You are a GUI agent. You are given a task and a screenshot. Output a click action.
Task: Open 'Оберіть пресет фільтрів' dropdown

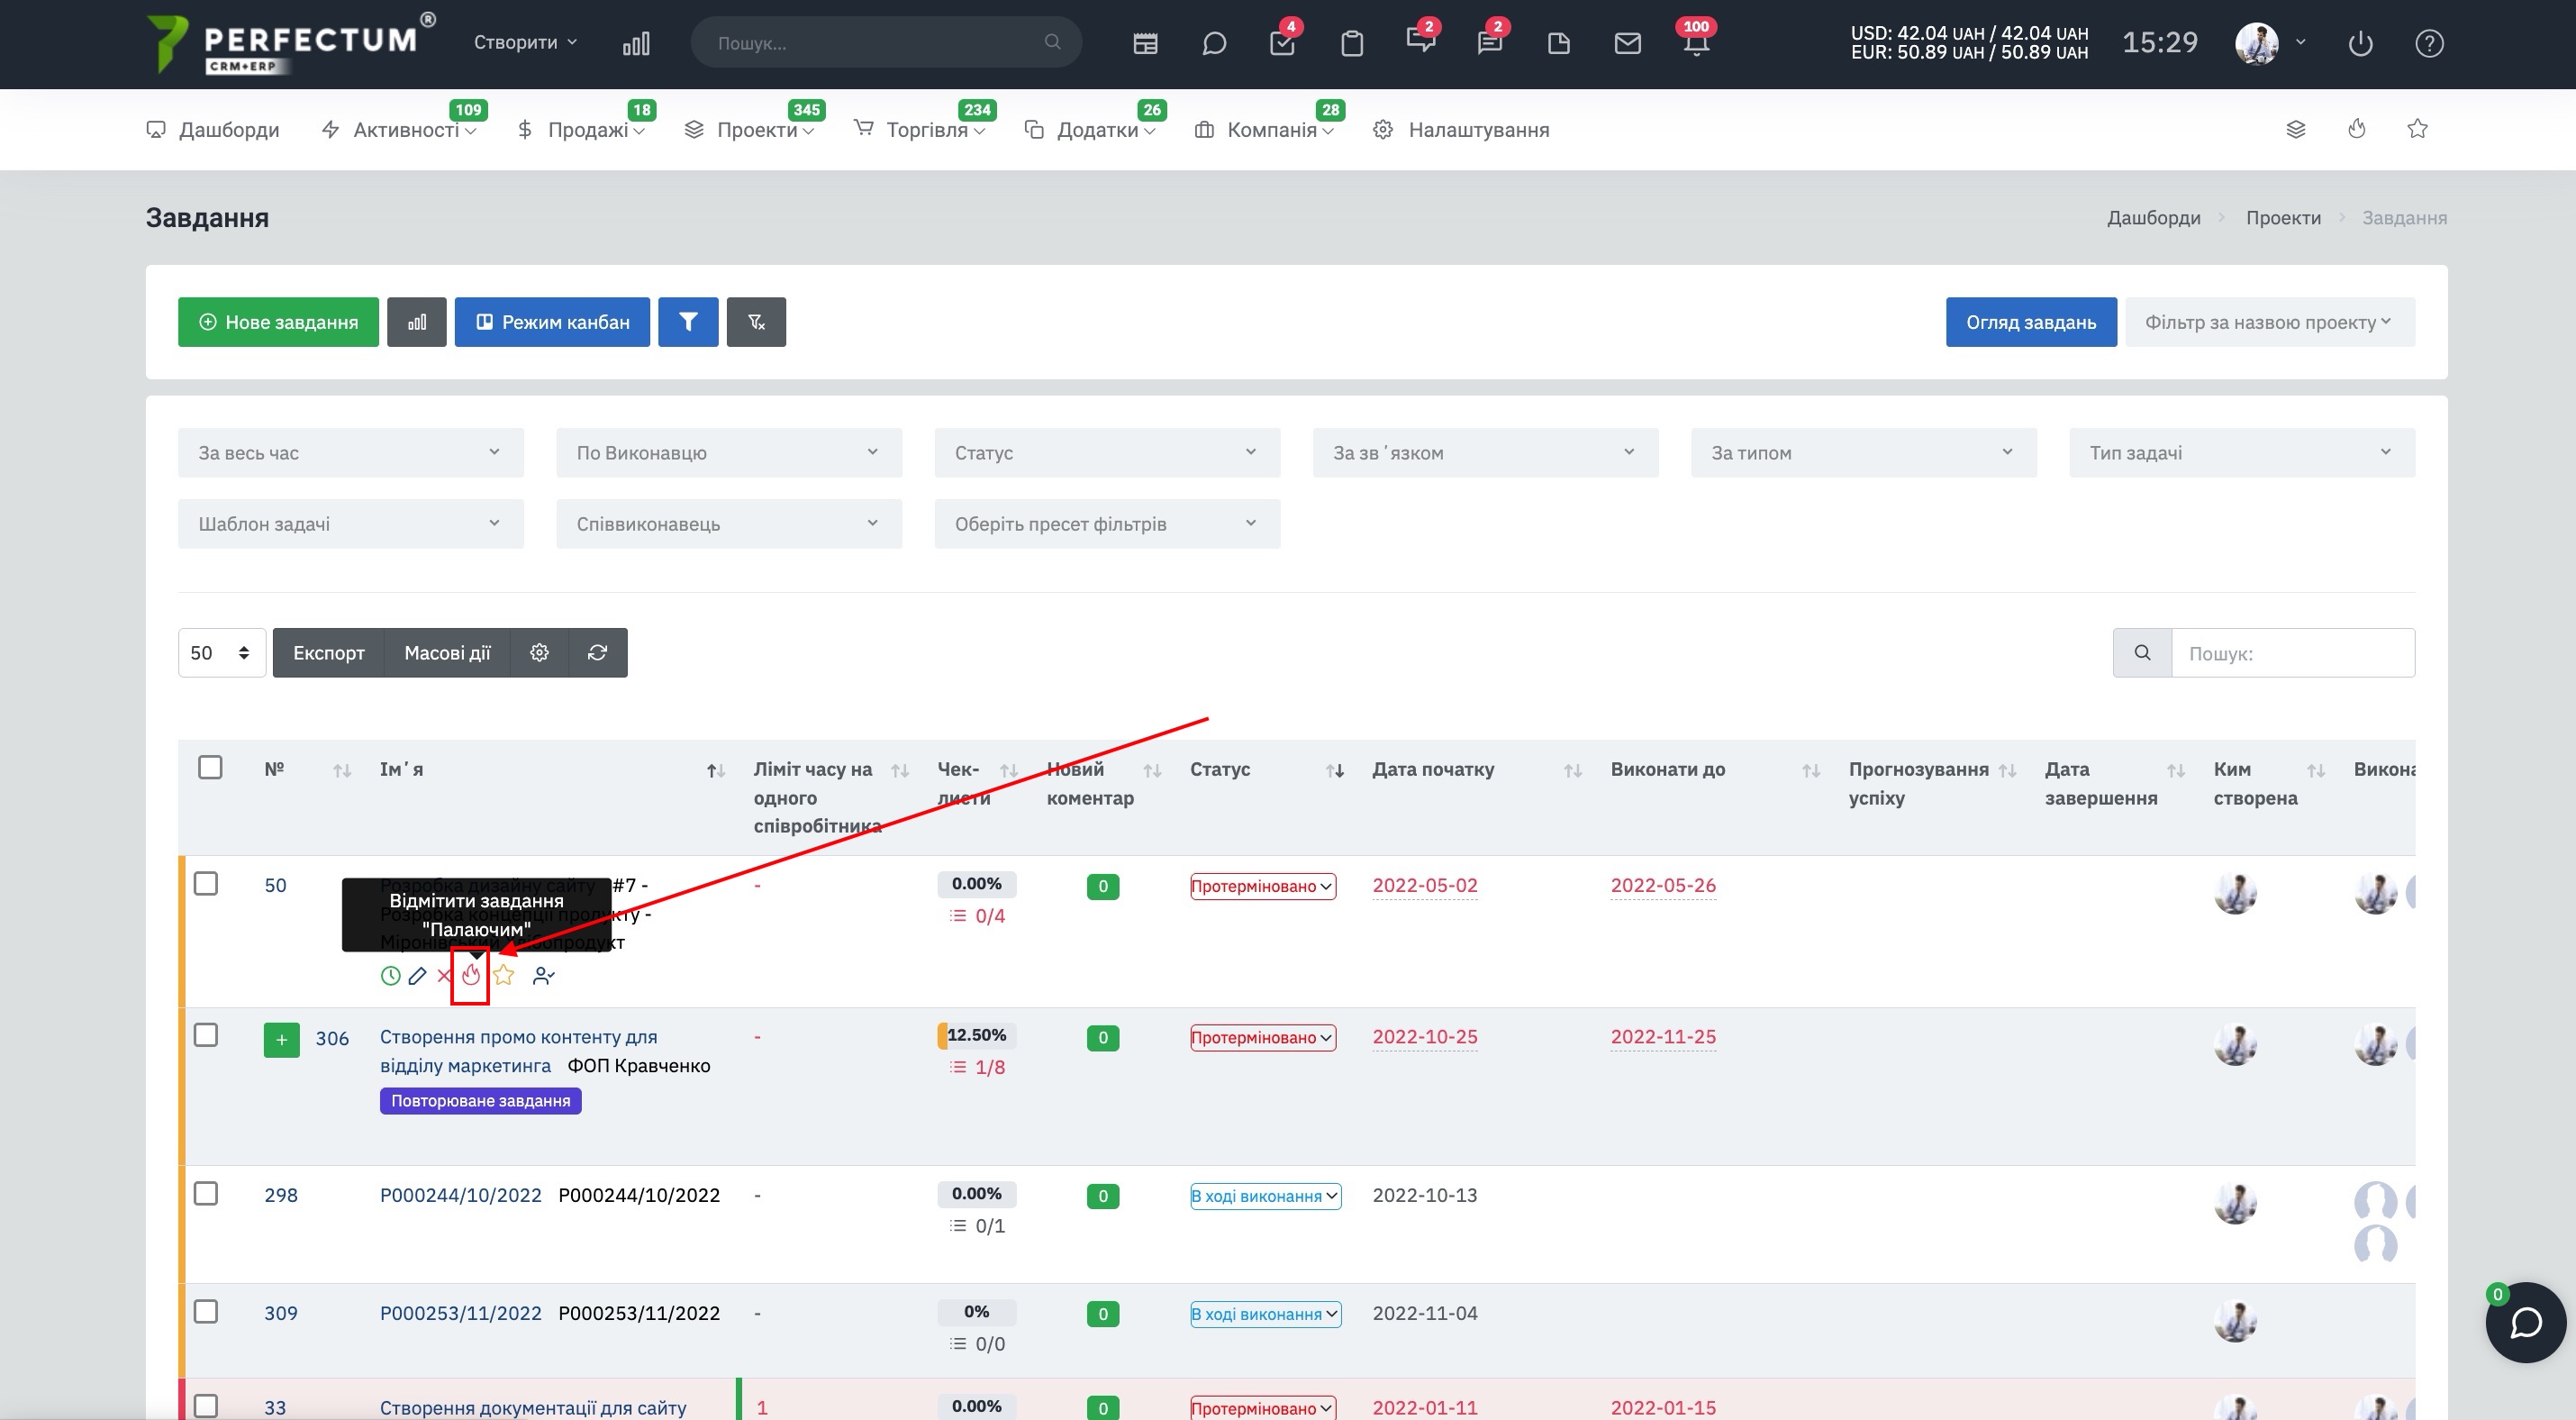pos(1107,524)
